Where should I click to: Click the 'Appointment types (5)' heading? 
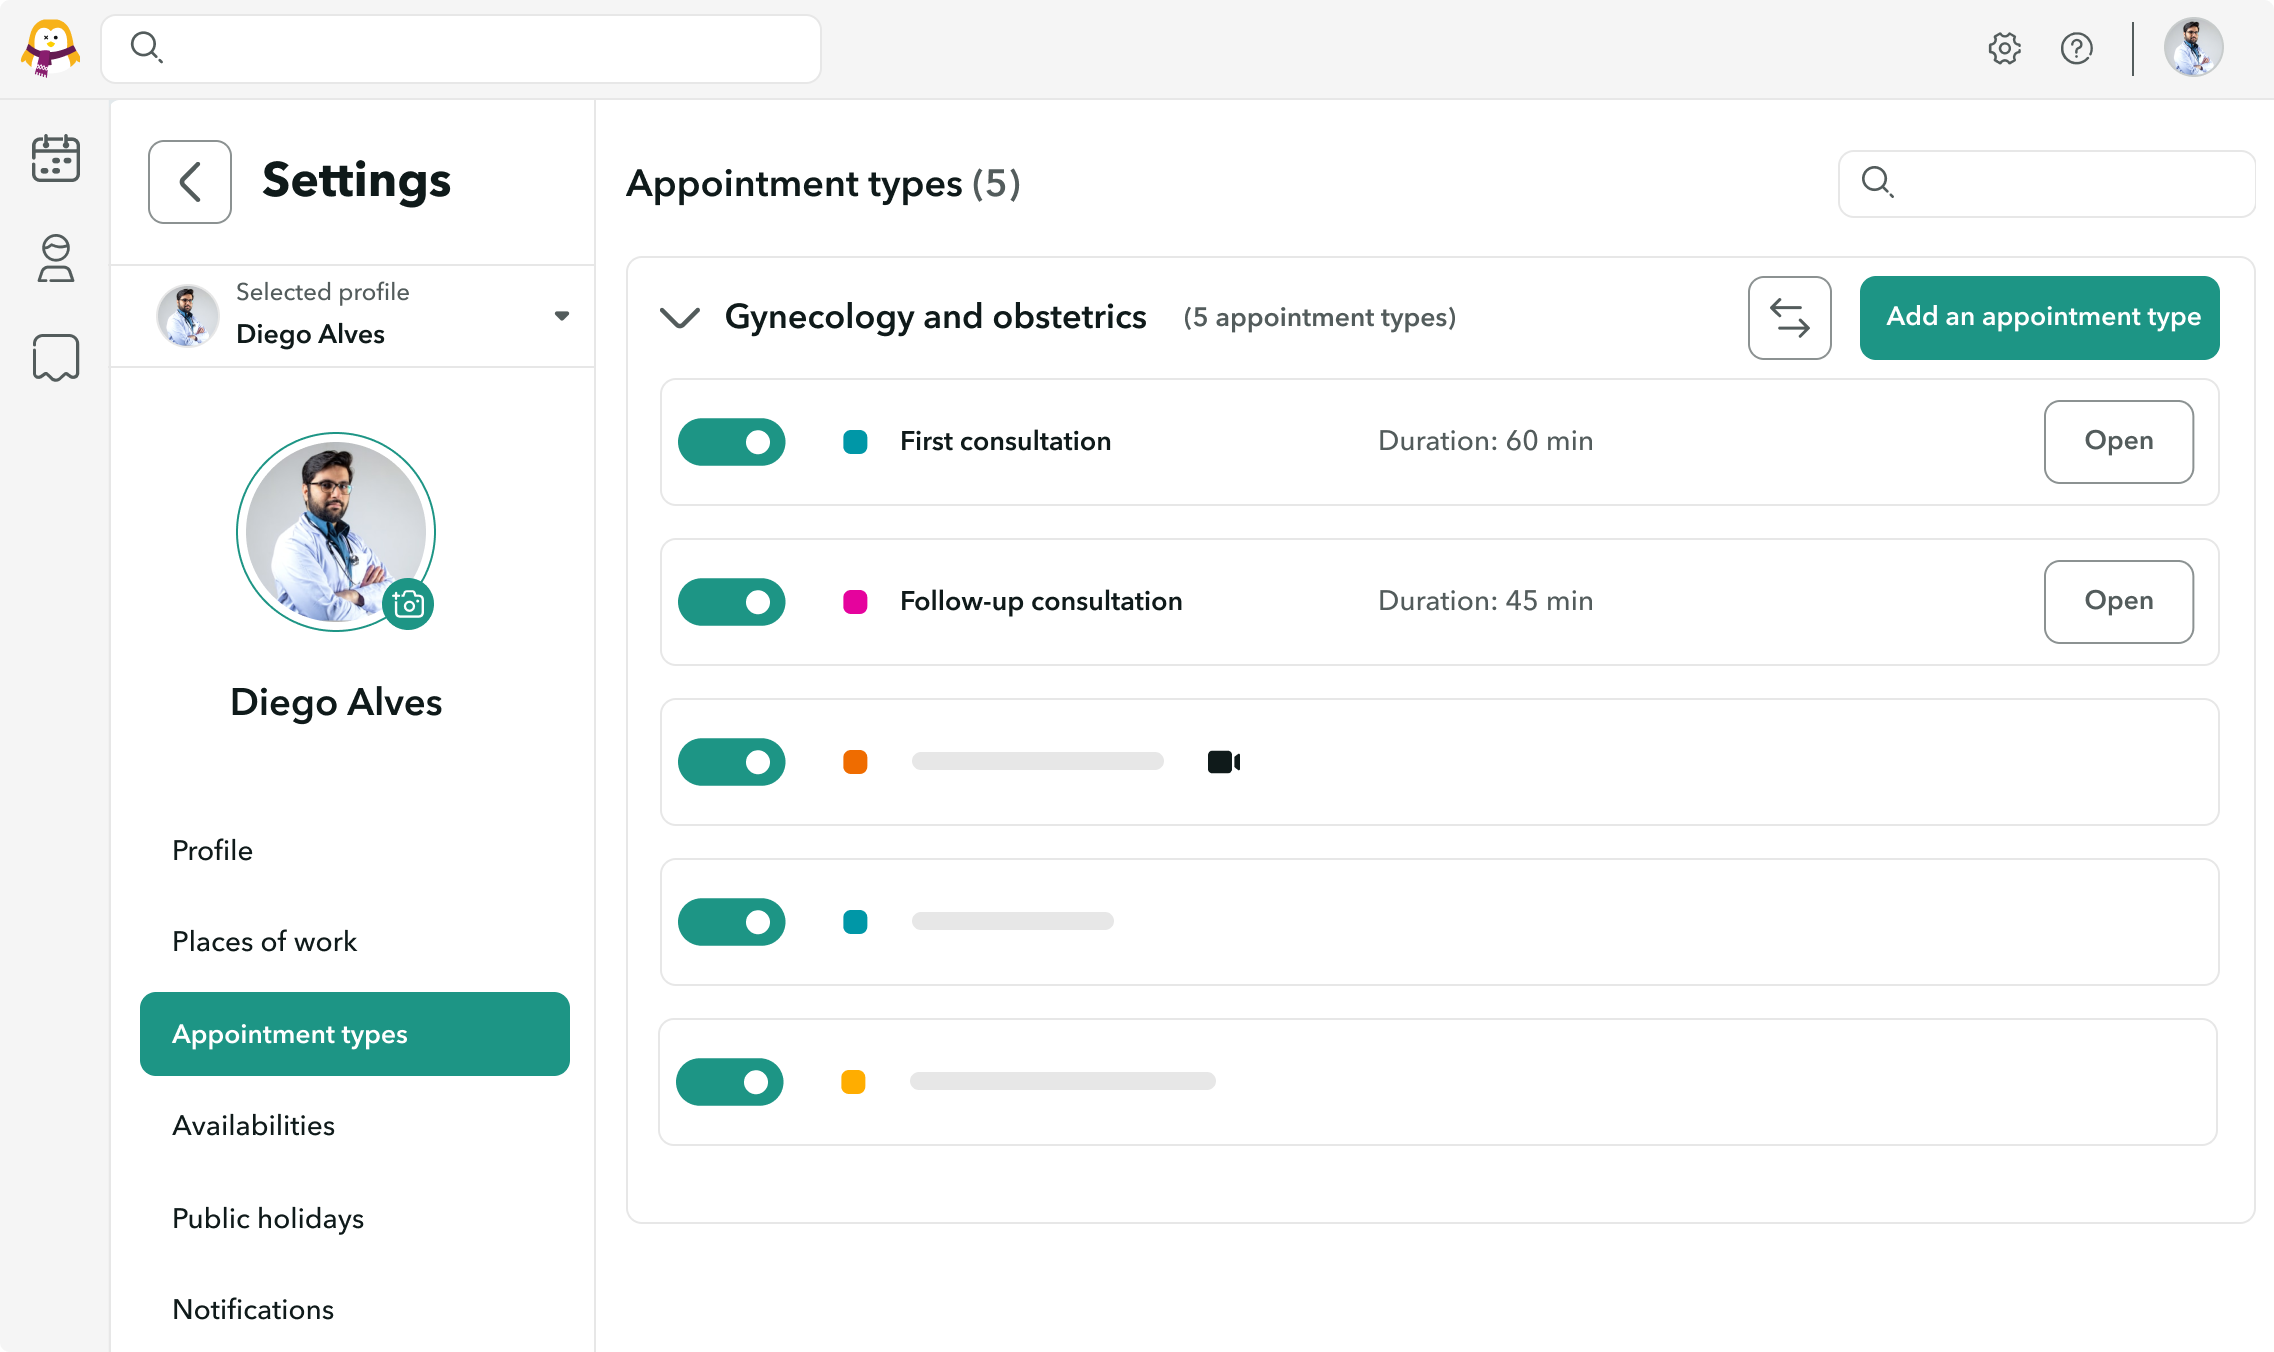point(823,184)
